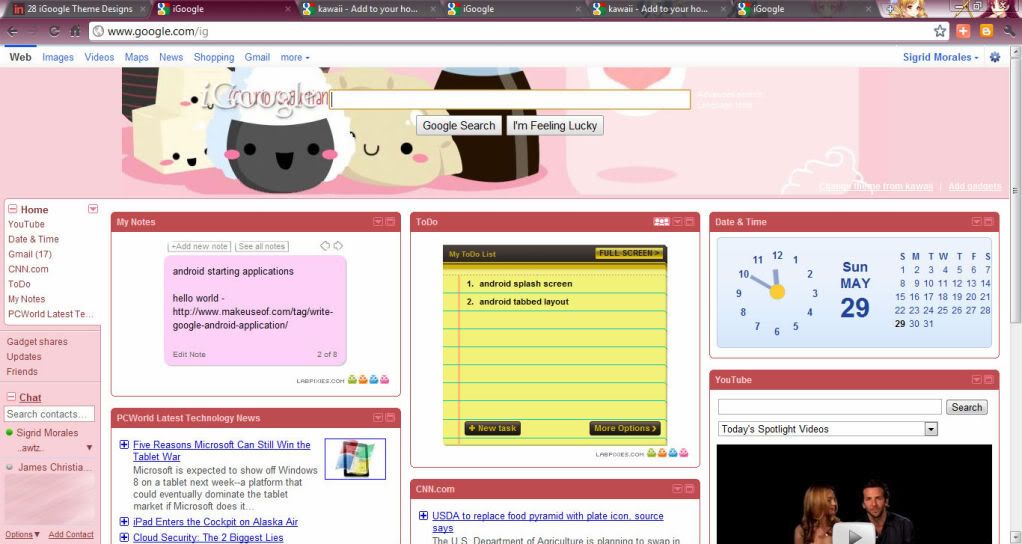Screen dimensions: 1022x544
Task: Go to Images in Google bar
Action: tap(58, 57)
